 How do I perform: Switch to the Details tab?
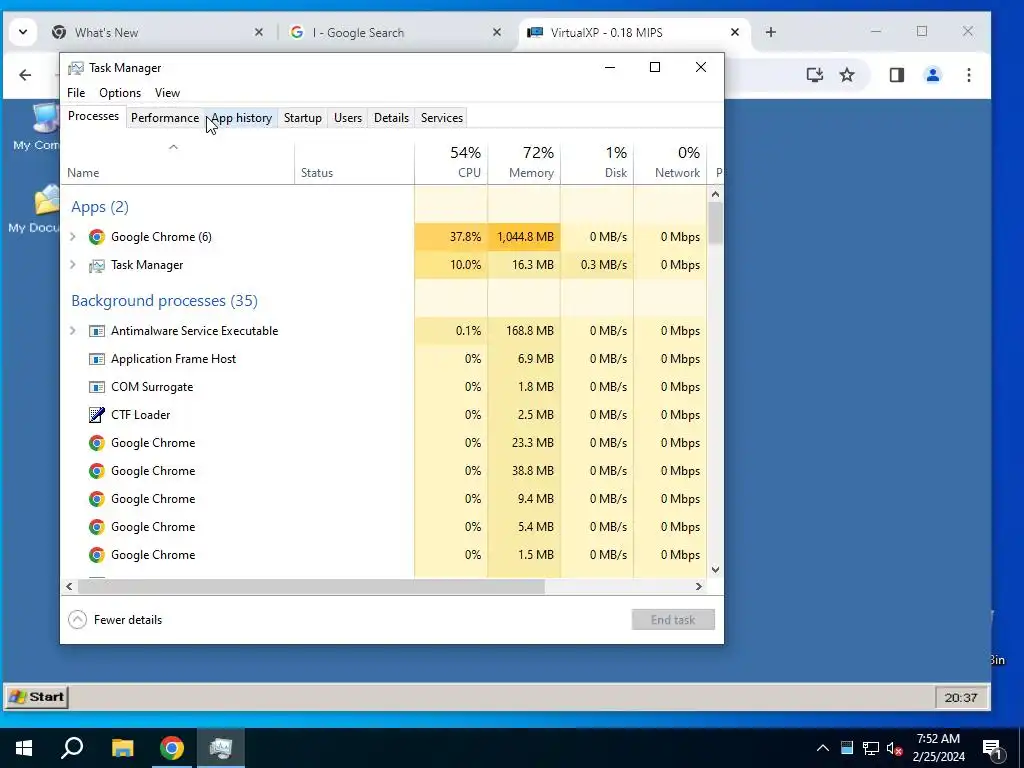click(391, 118)
